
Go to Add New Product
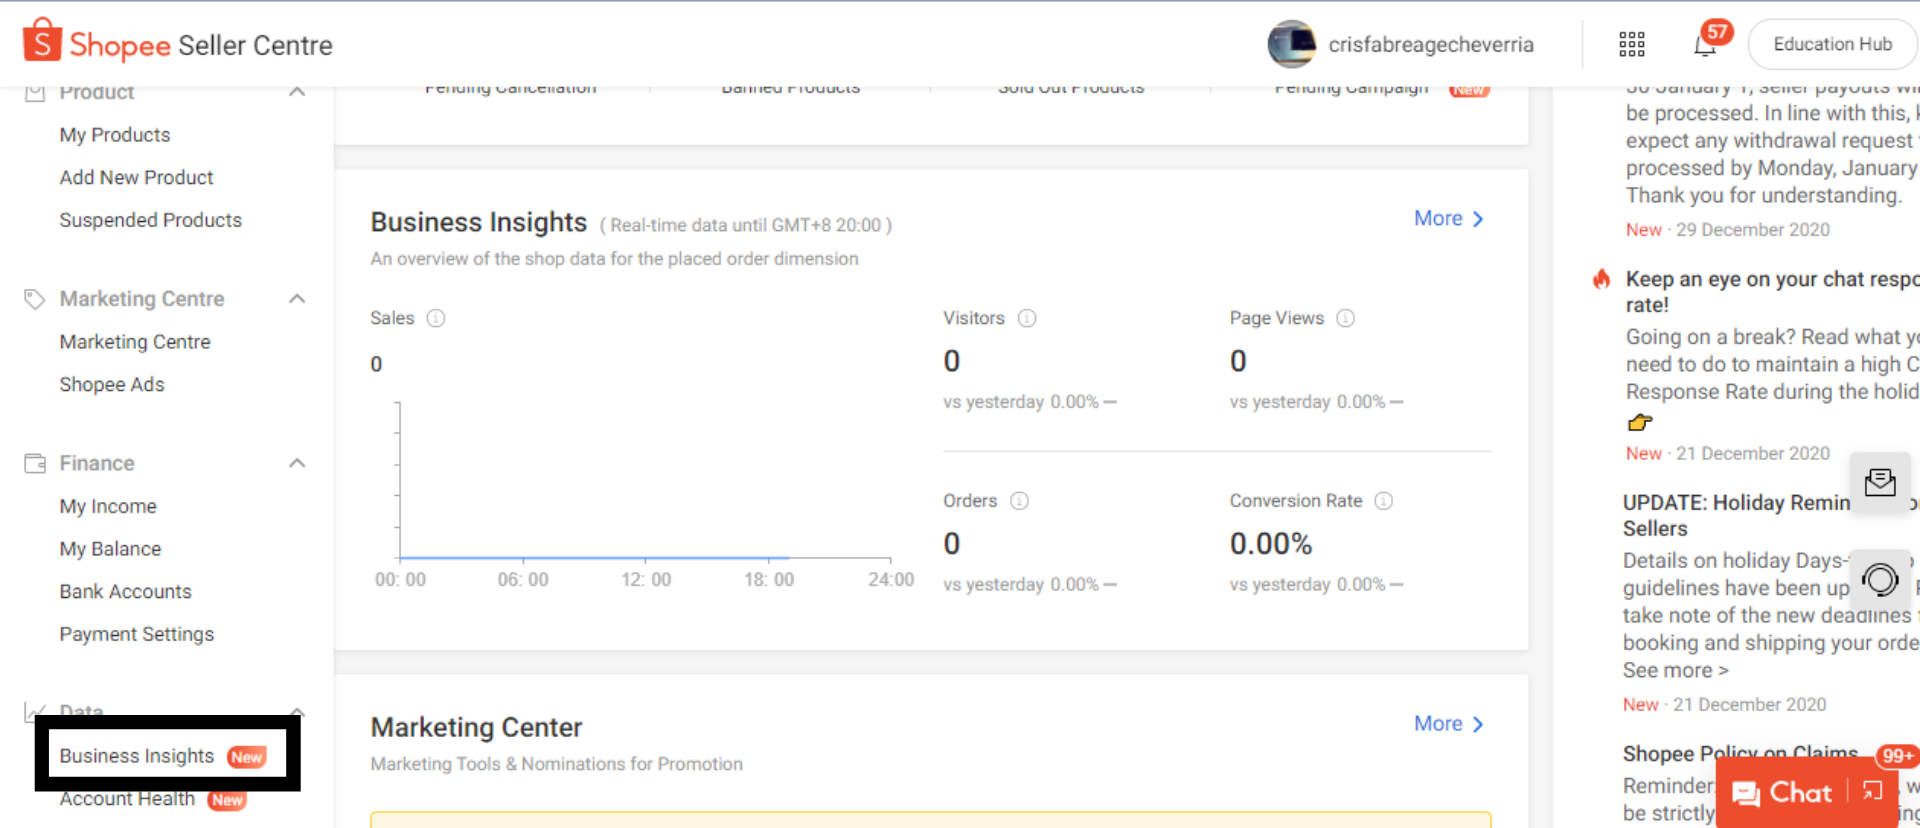point(136,177)
